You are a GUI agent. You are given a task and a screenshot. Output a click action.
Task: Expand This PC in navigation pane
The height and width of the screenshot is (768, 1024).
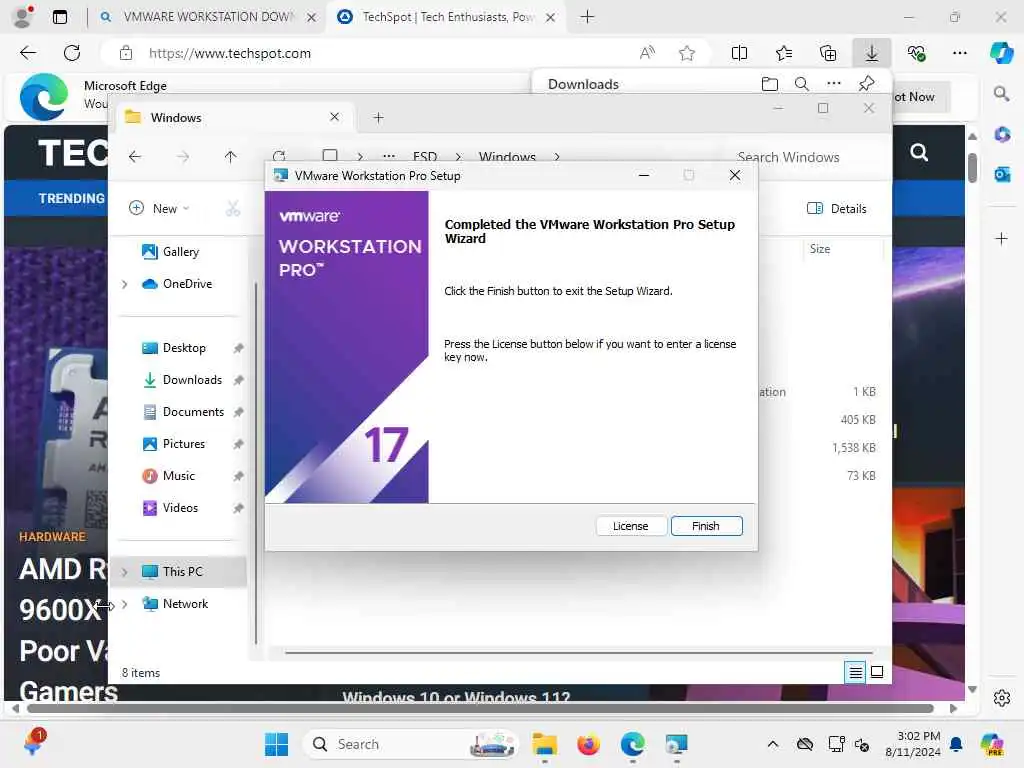coord(124,572)
